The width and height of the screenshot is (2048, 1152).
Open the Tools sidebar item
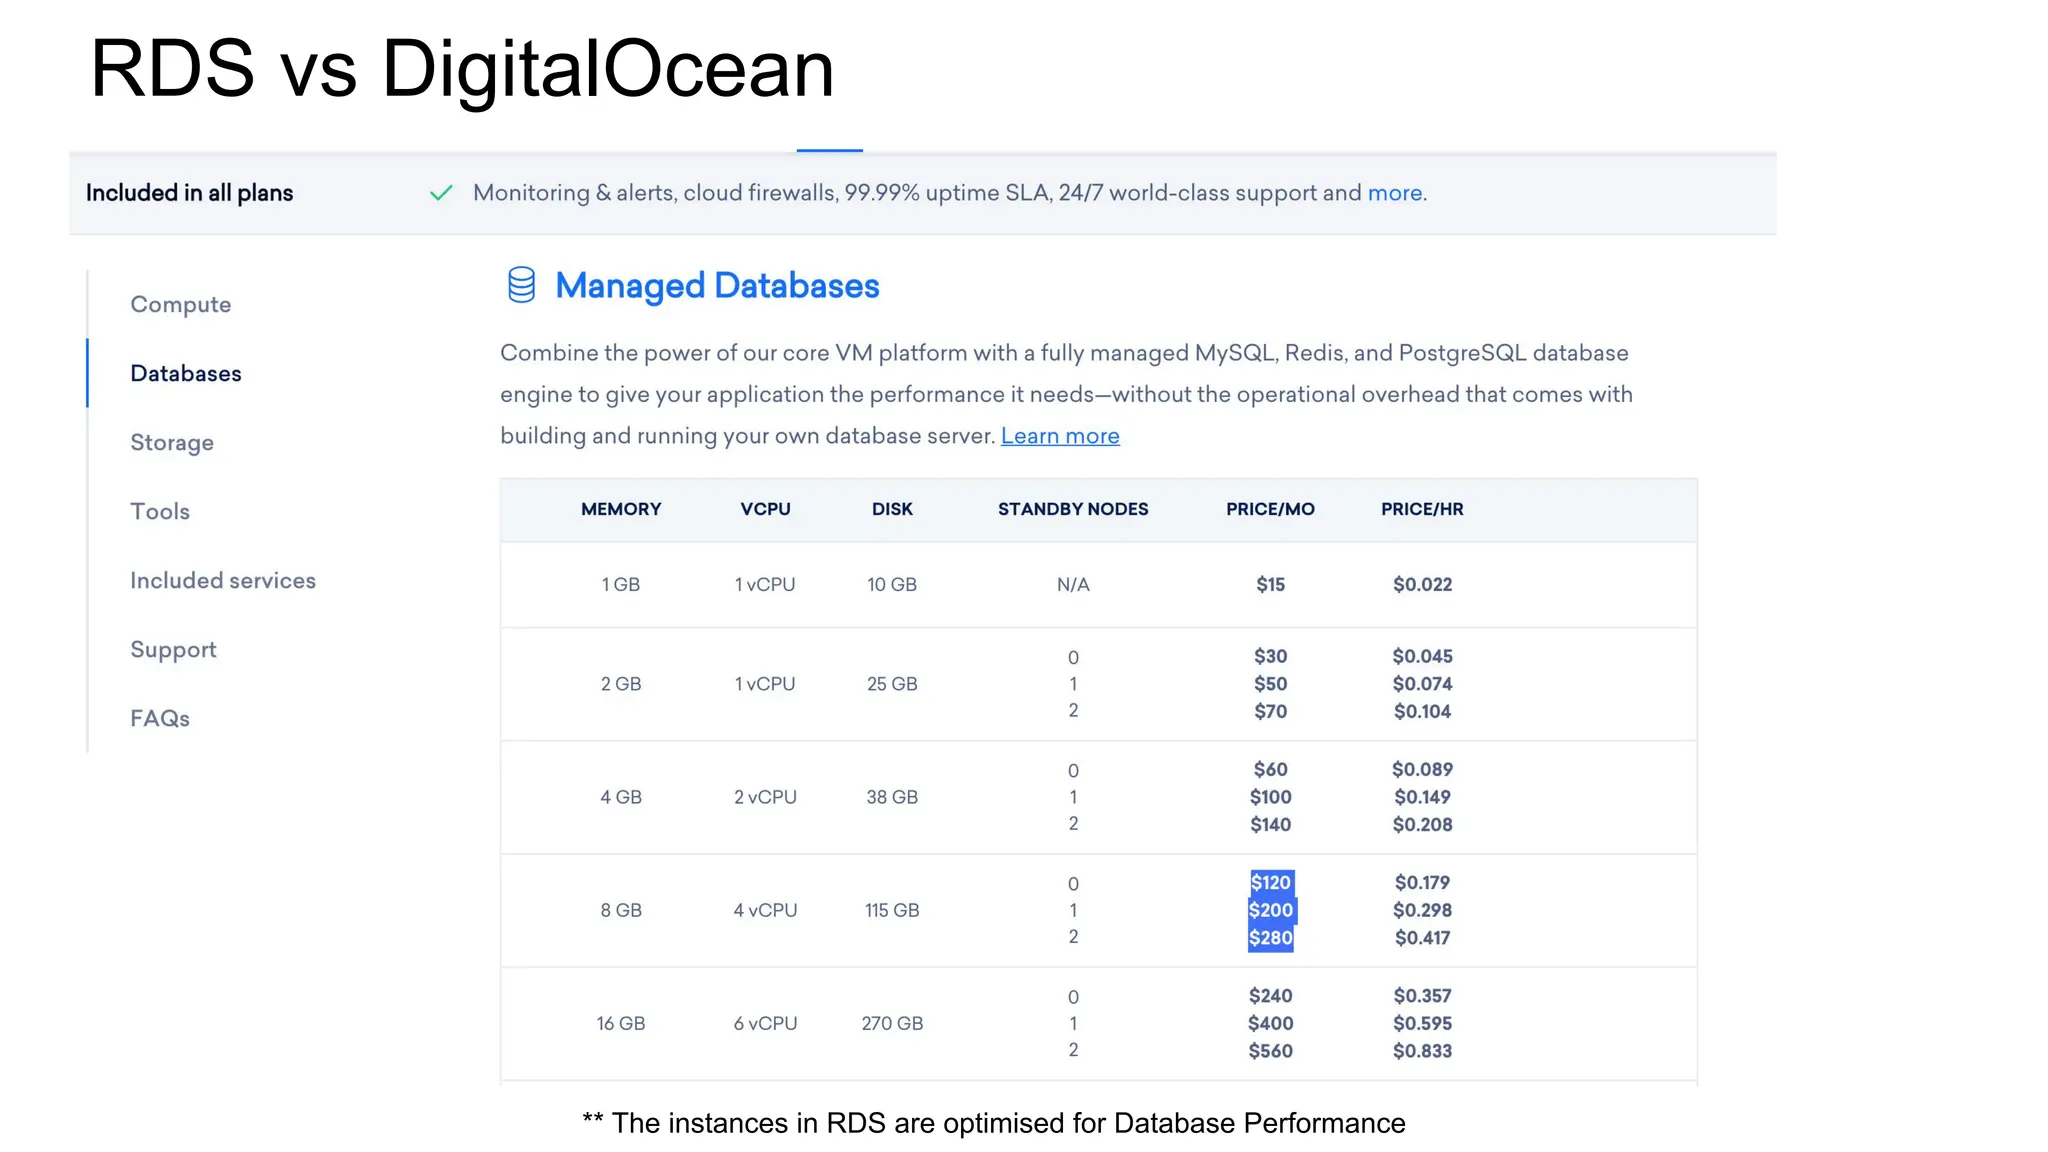pyautogui.click(x=160, y=511)
